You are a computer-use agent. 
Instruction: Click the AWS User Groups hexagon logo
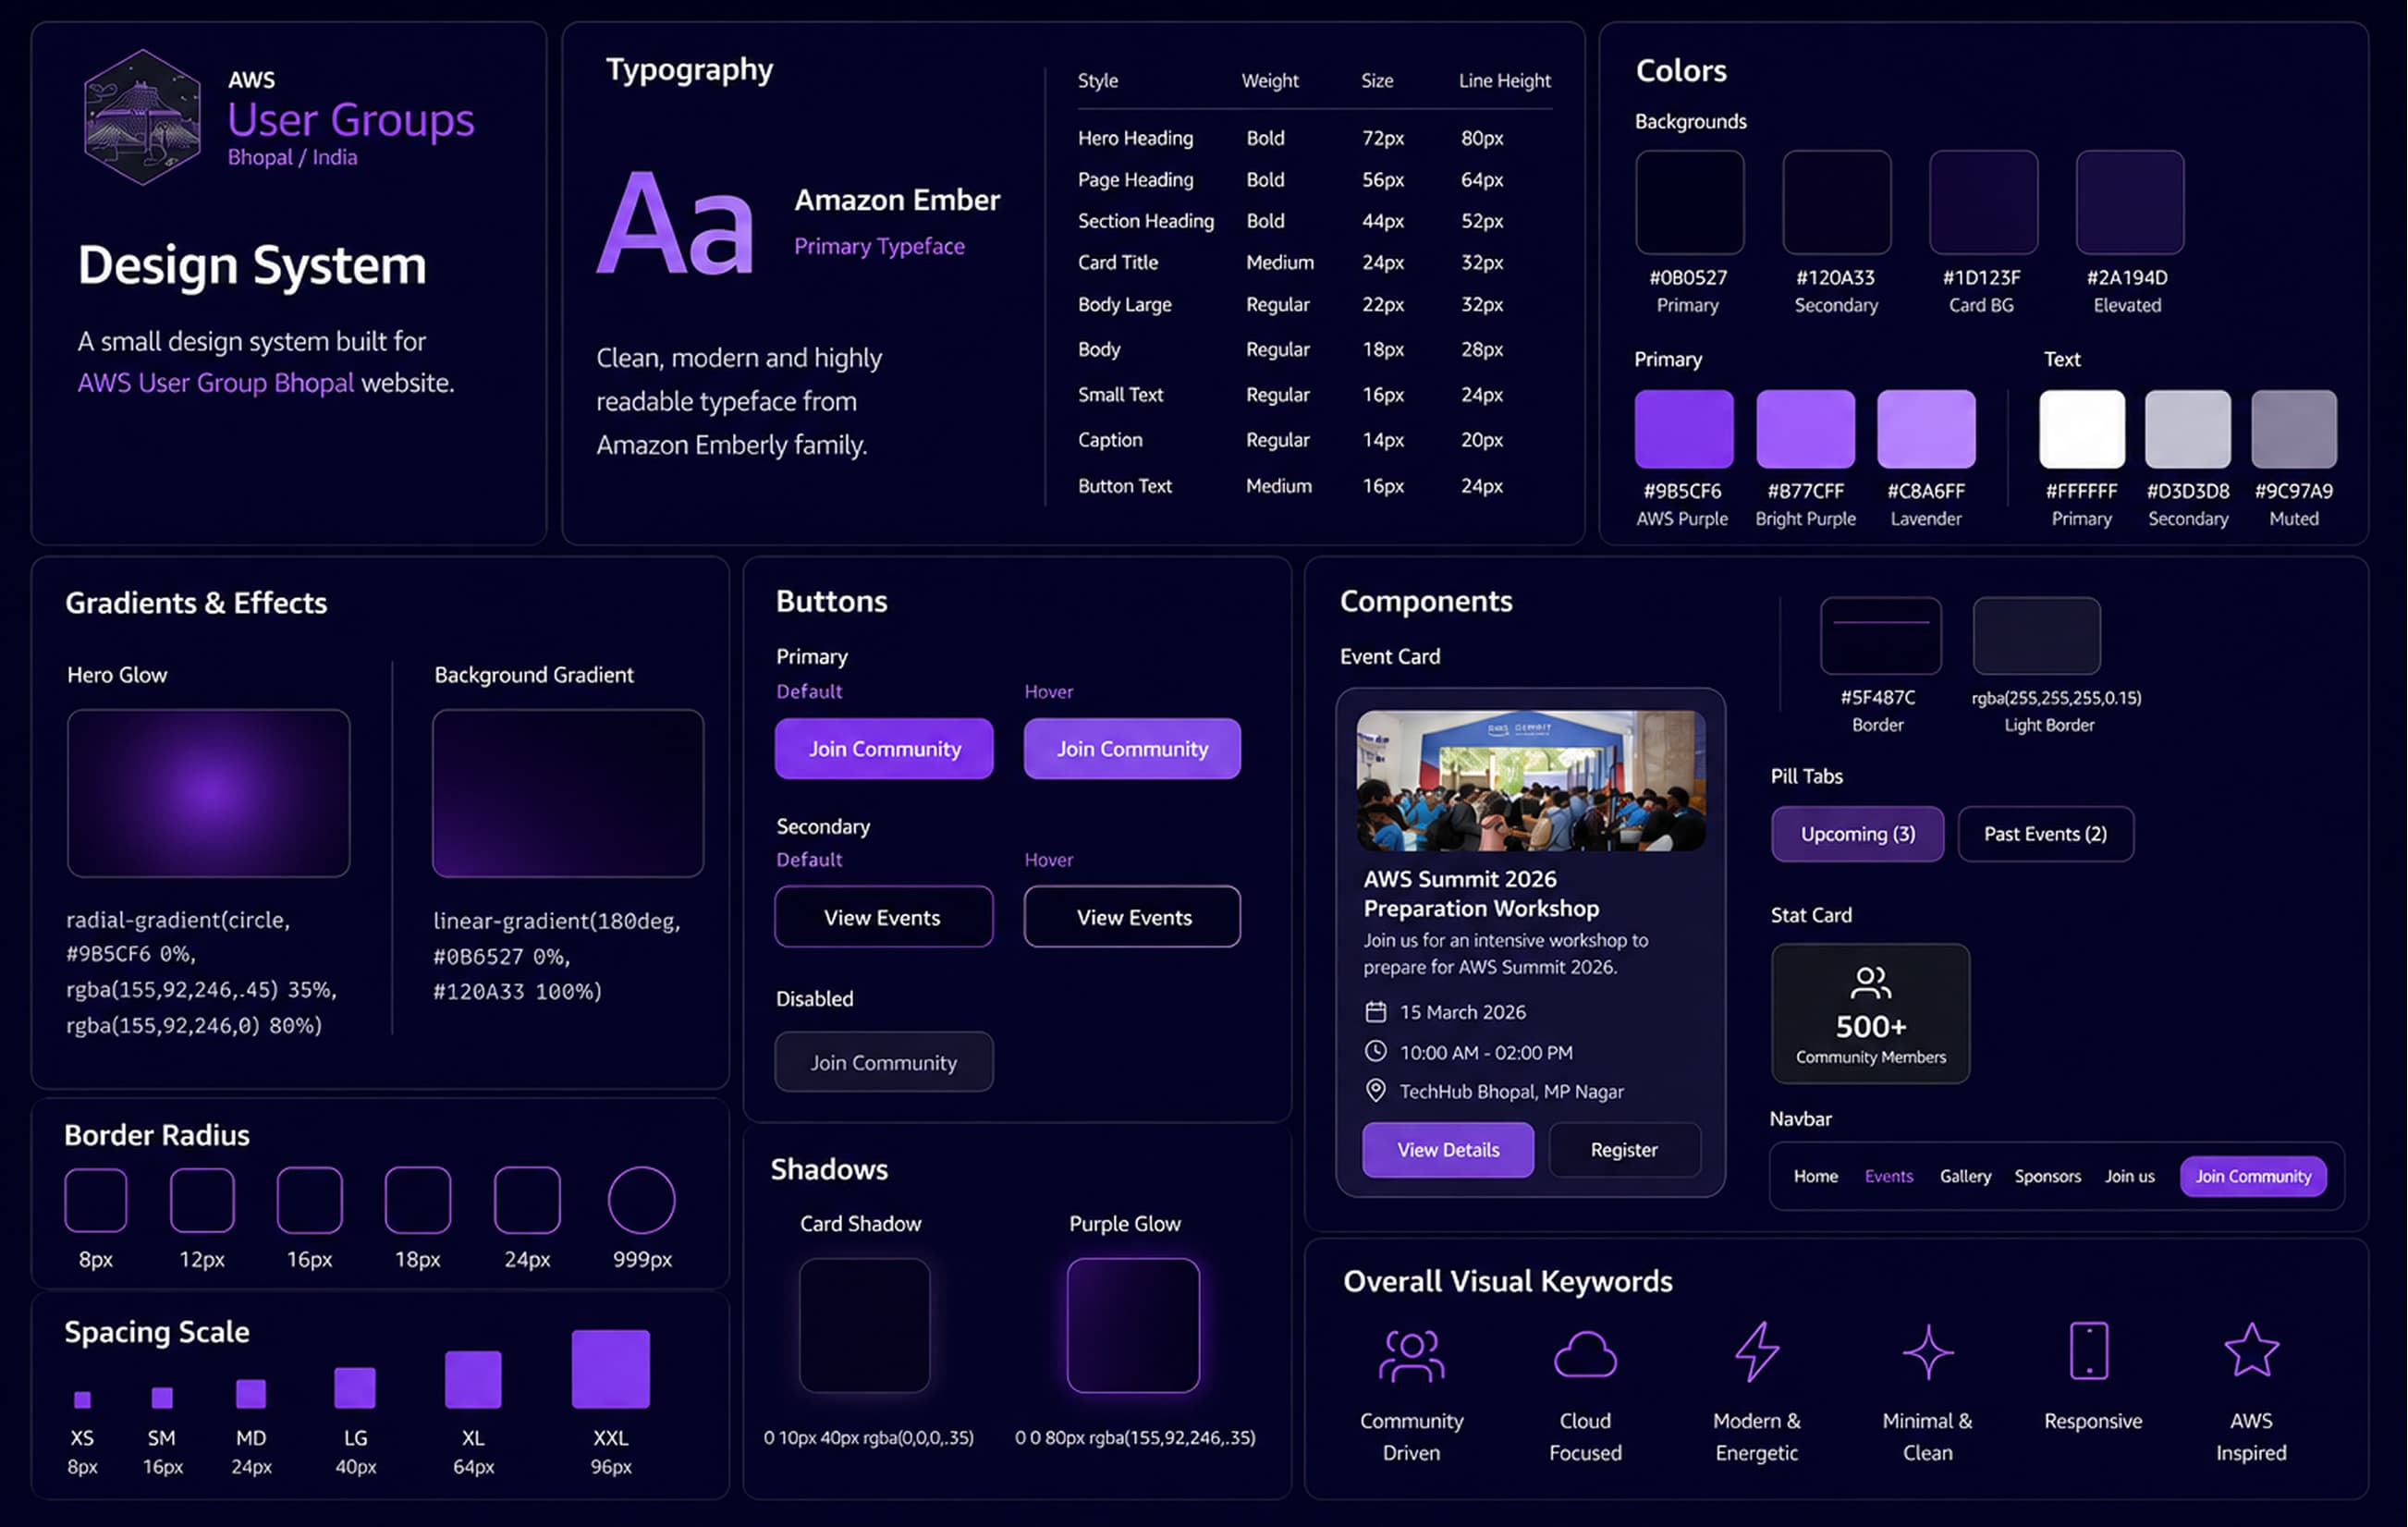[142, 117]
